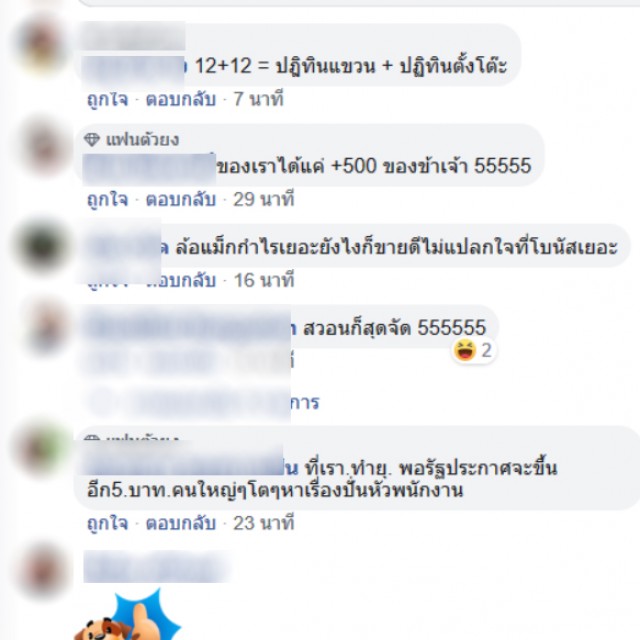This screenshot has width=640, height=640.
Task: Open the avatar beside the 5 บาท comment
Action: click(42, 448)
